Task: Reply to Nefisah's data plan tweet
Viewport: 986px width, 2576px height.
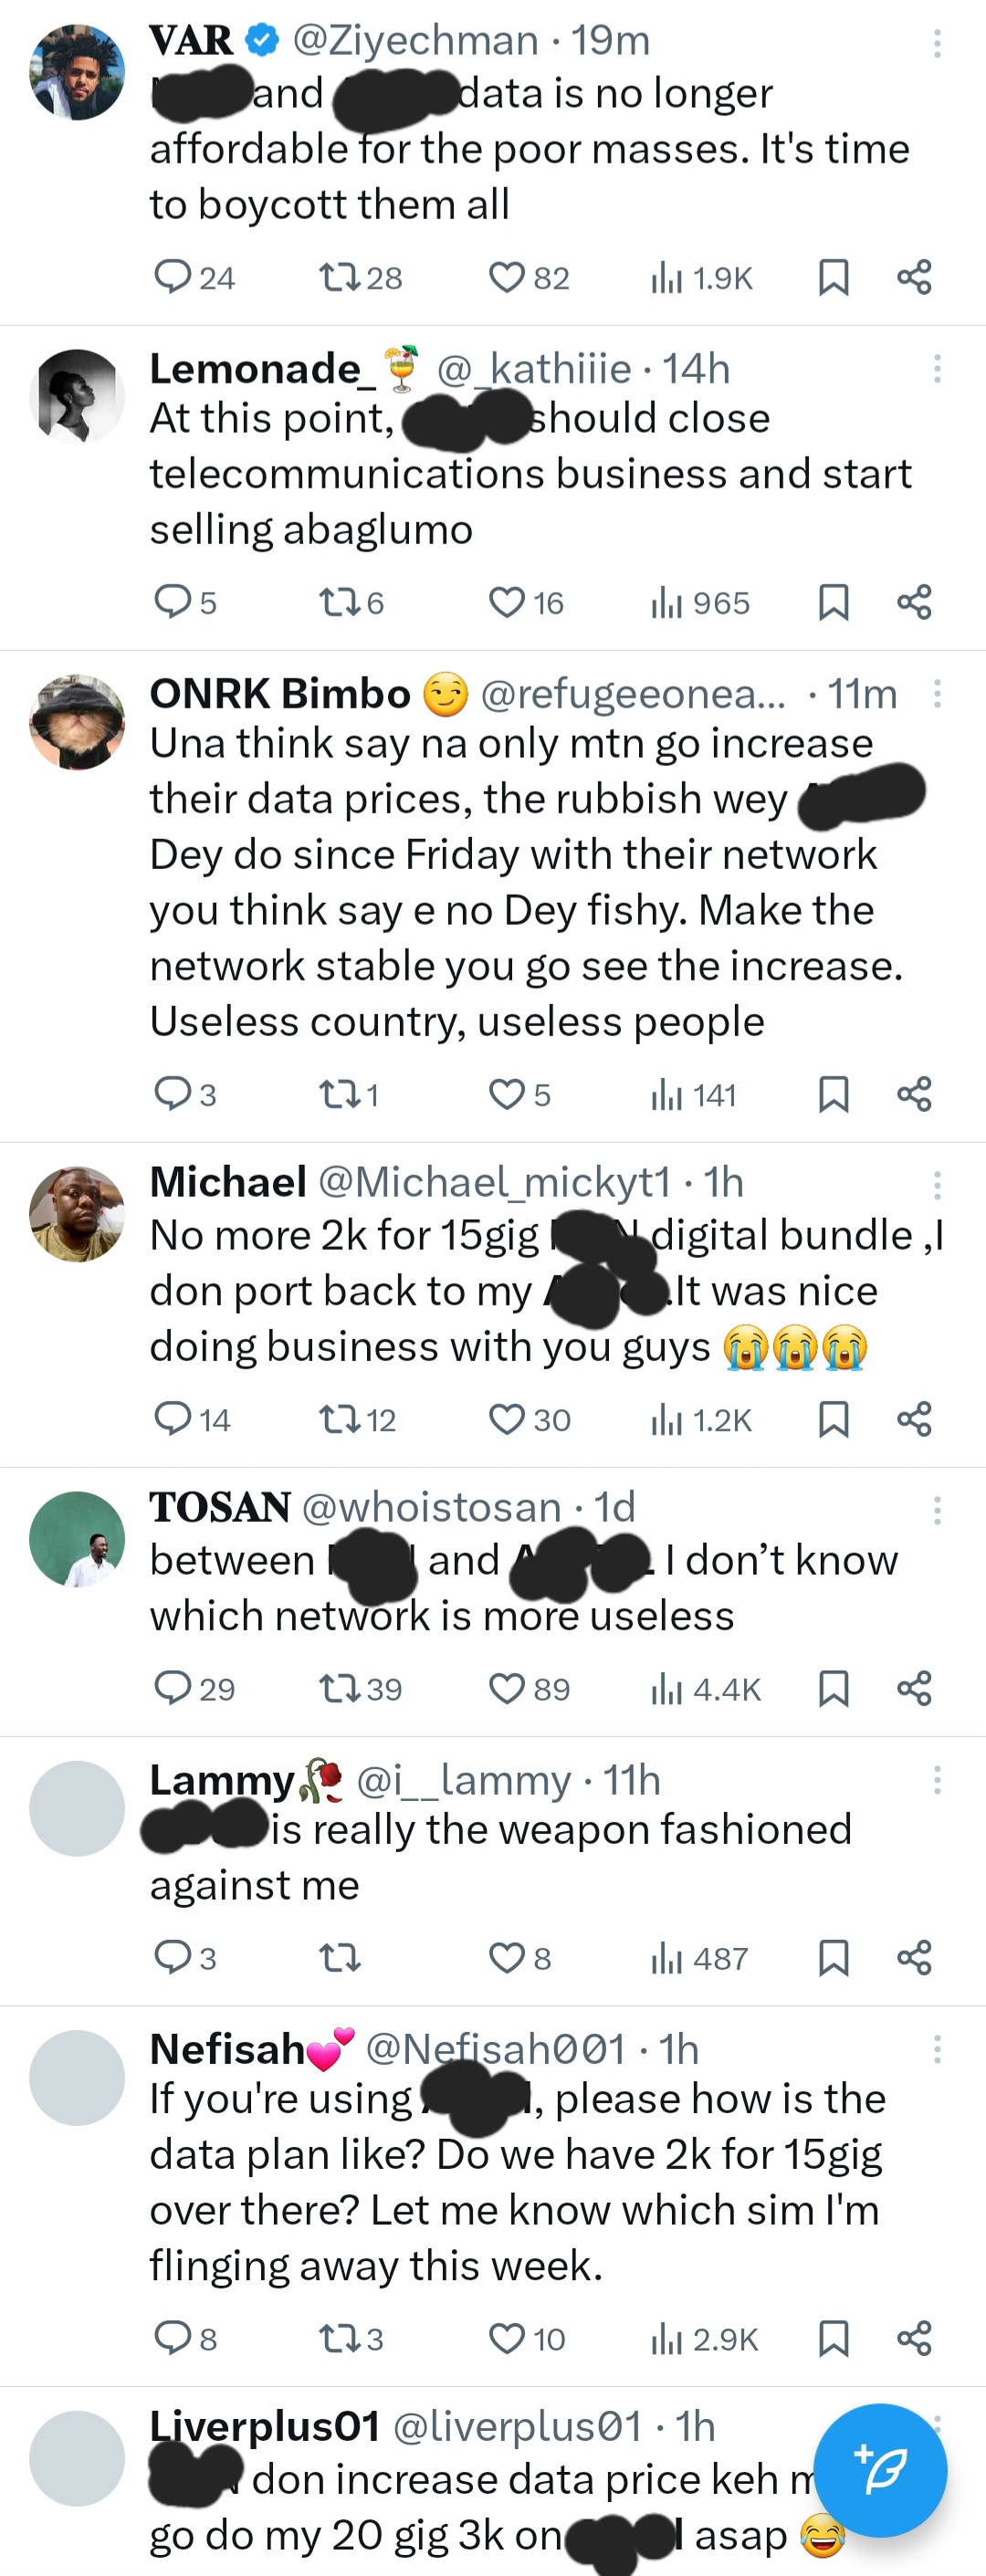Action: coord(173,2338)
